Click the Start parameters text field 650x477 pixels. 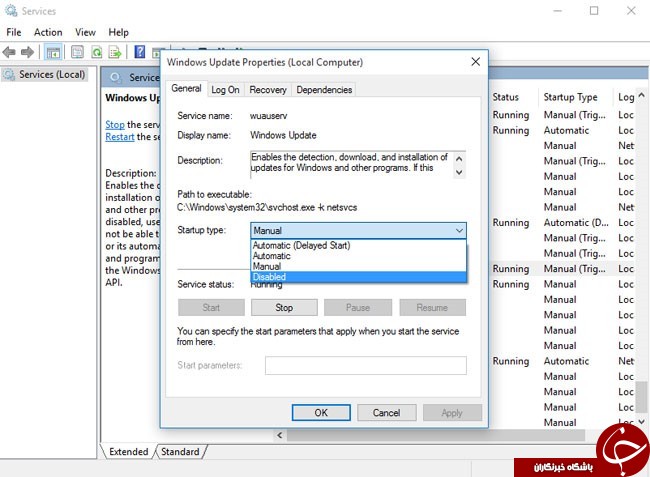pos(366,366)
